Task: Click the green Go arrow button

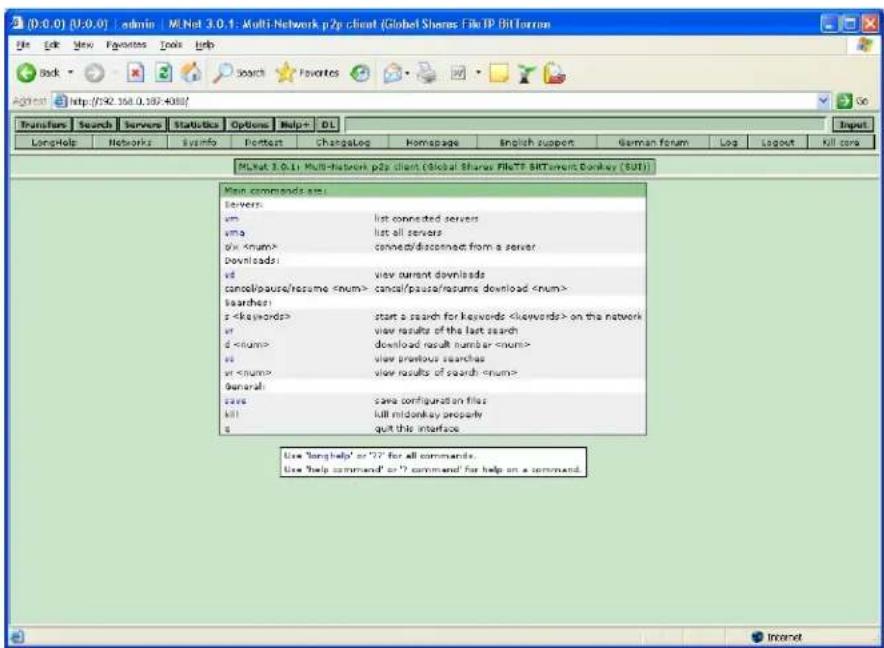Action: tap(844, 102)
